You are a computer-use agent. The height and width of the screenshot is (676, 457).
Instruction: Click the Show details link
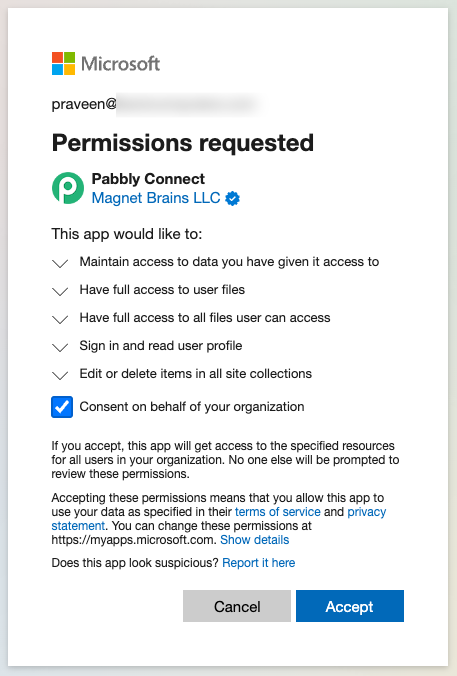pyautogui.click(x=254, y=540)
